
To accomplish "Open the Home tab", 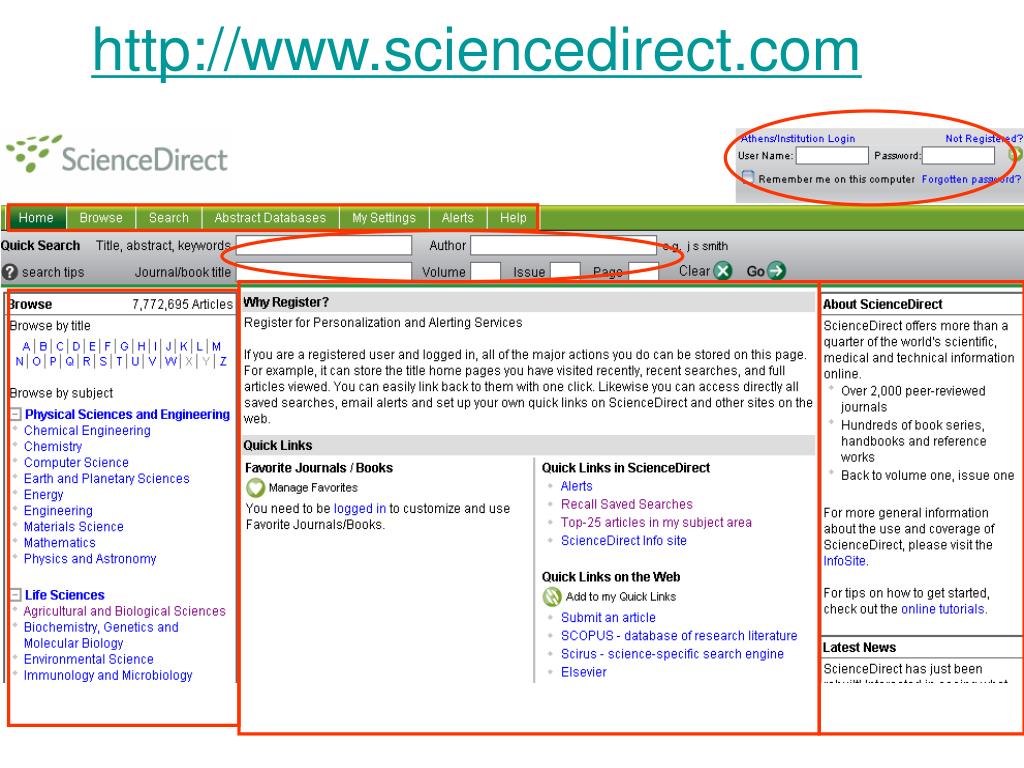I will point(36,217).
